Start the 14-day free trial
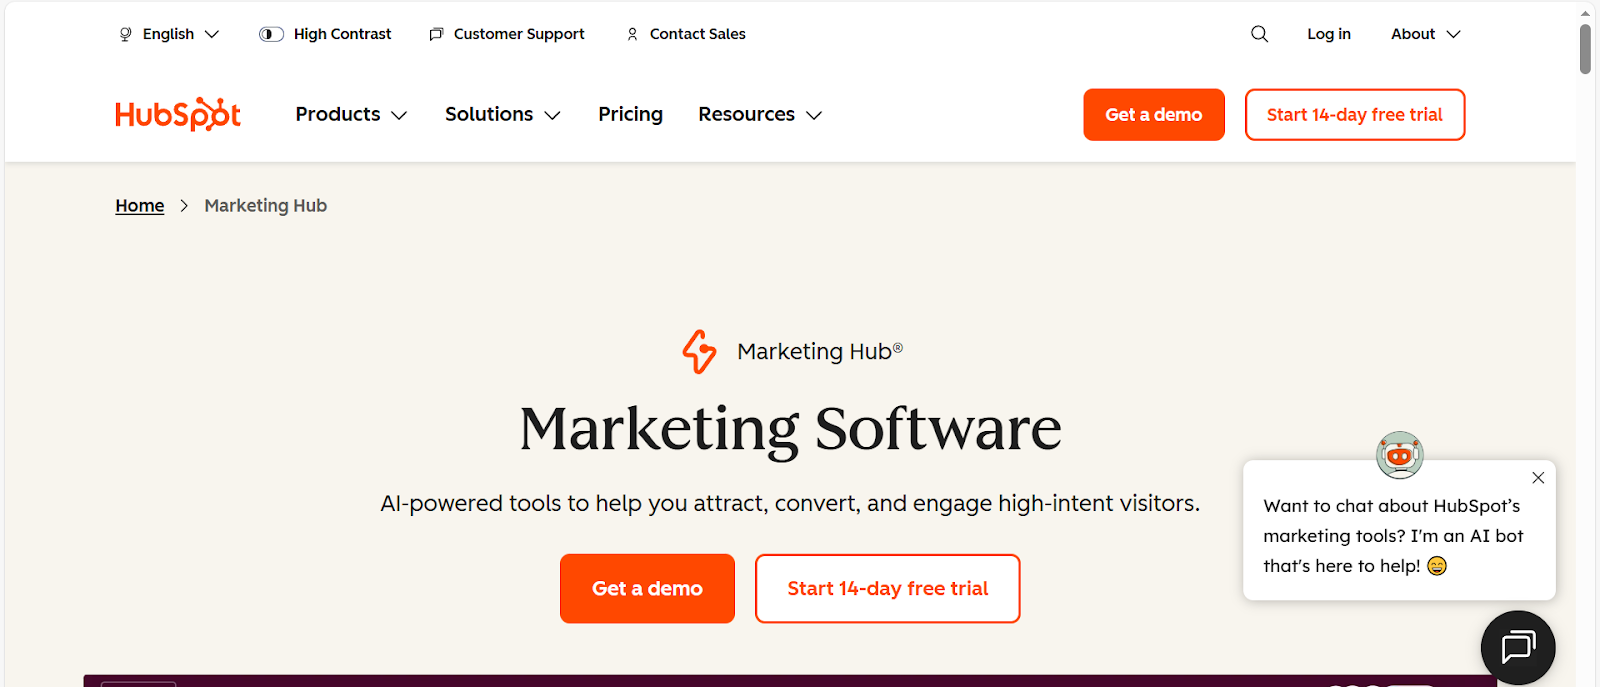 [886, 588]
